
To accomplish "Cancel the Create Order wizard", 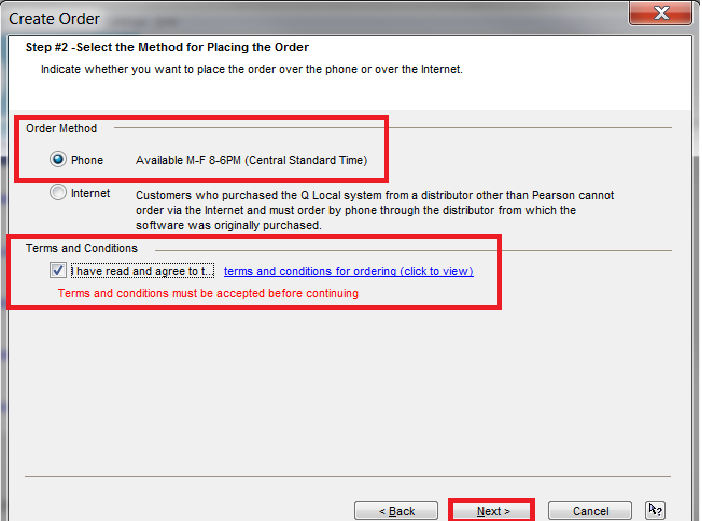I will pyautogui.click(x=590, y=511).
